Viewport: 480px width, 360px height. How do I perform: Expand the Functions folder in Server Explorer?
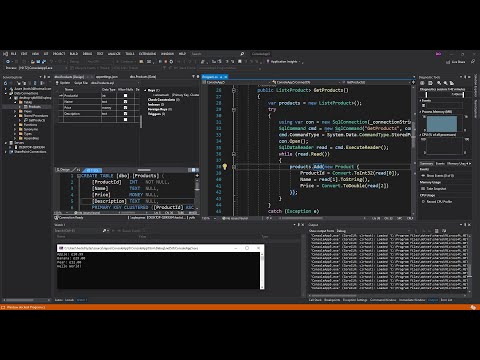point(15,125)
